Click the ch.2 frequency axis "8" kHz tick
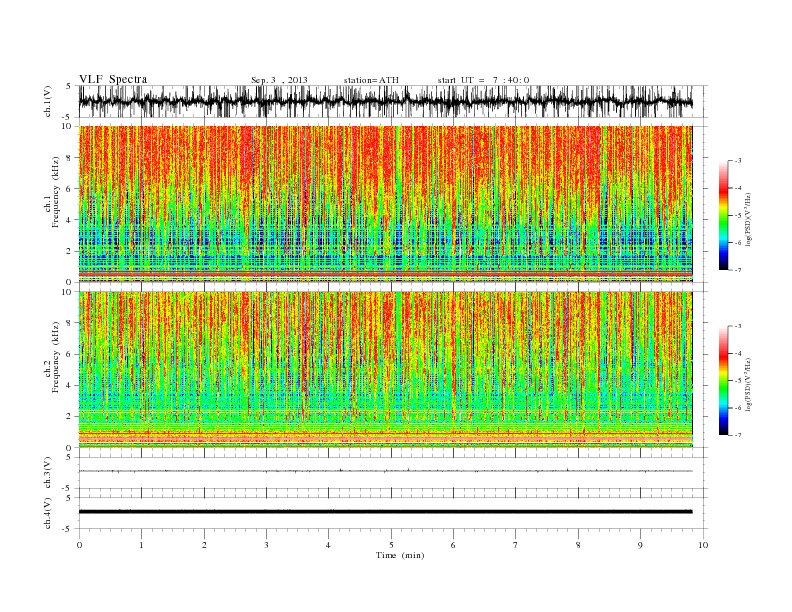This screenshot has height=612, width=792. (69, 323)
